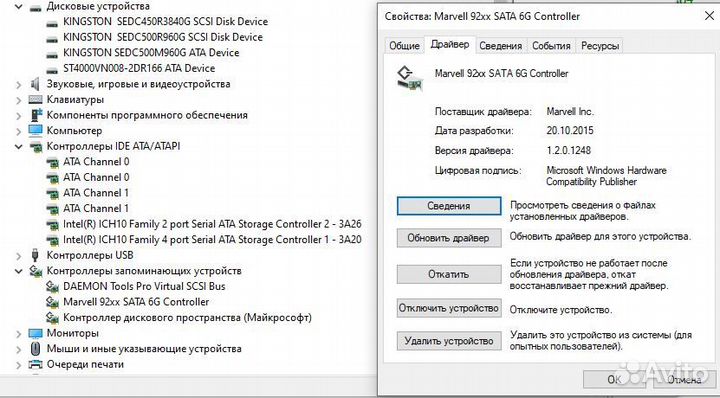Click the Откатить button
This screenshot has height=398, width=720.
coord(449,275)
